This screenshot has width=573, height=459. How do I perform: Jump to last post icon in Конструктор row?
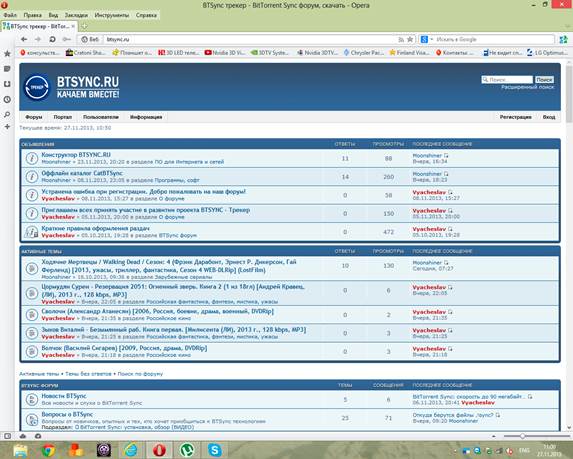pos(446,156)
